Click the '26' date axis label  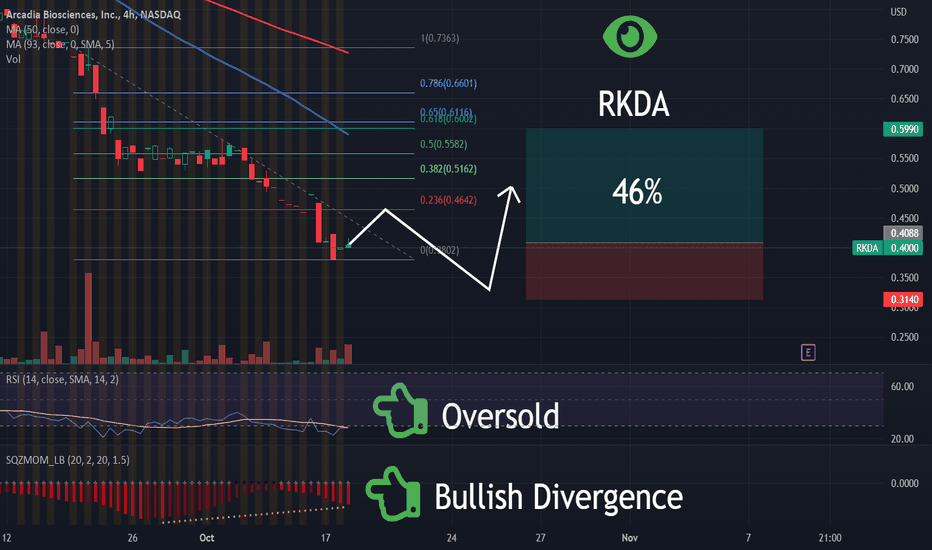pyautogui.click(x=132, y=538)
